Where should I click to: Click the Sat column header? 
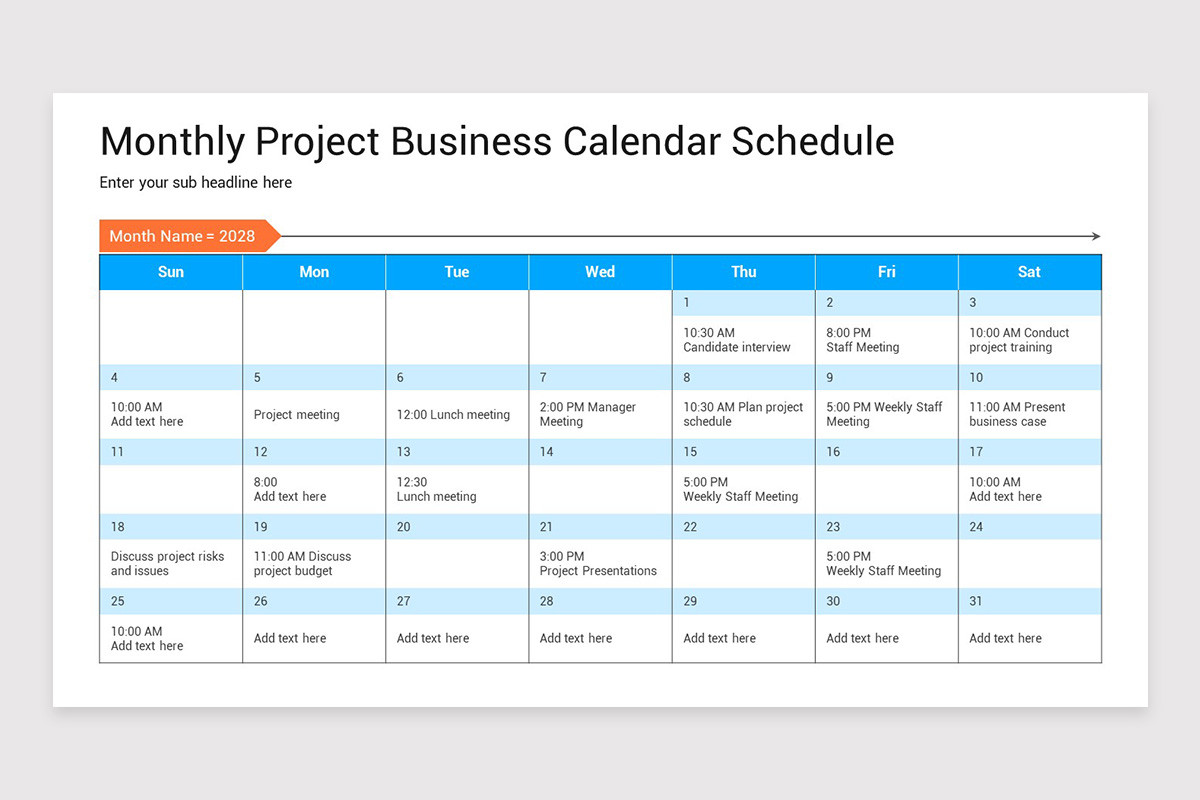pyautogui.click(x=1029, y=272)
